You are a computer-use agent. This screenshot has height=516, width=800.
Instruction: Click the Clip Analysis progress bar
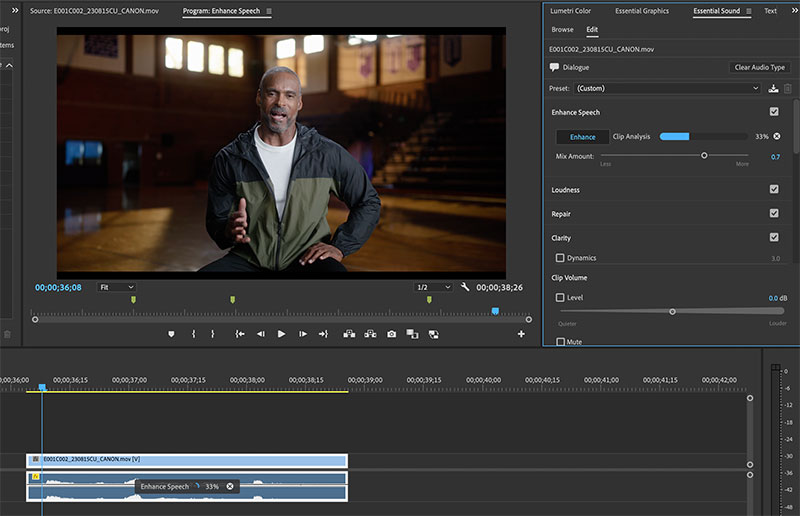(704, 136)
